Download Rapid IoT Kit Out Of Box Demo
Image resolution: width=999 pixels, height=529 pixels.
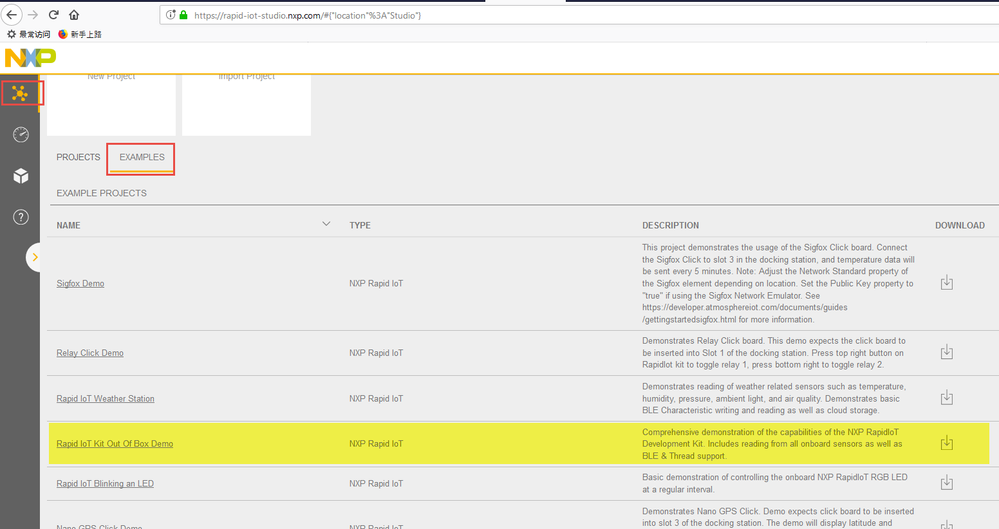point(947,442)
